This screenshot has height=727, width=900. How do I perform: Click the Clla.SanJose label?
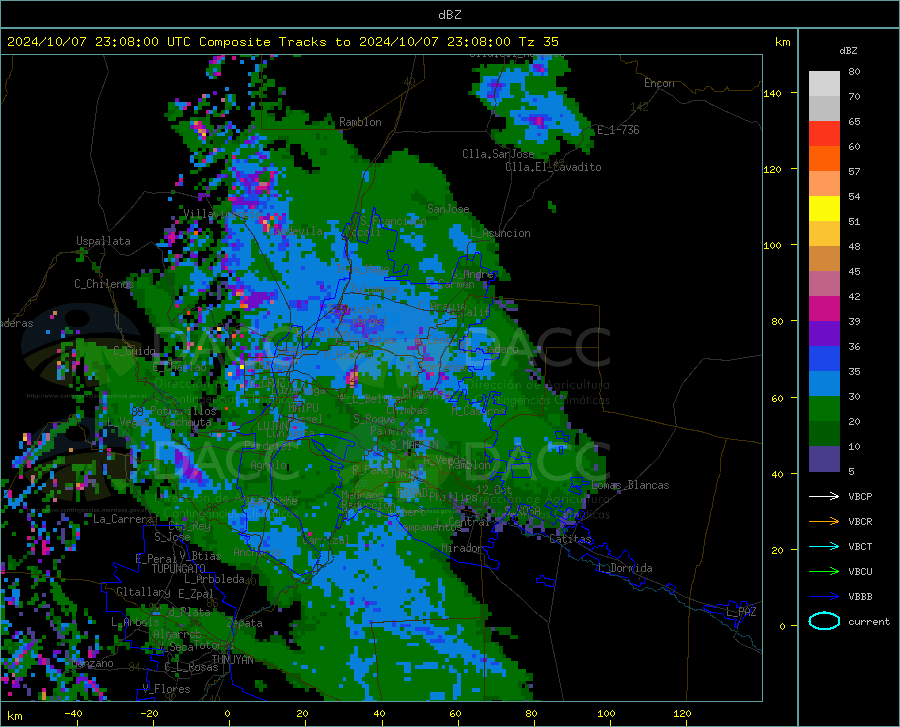498,154
